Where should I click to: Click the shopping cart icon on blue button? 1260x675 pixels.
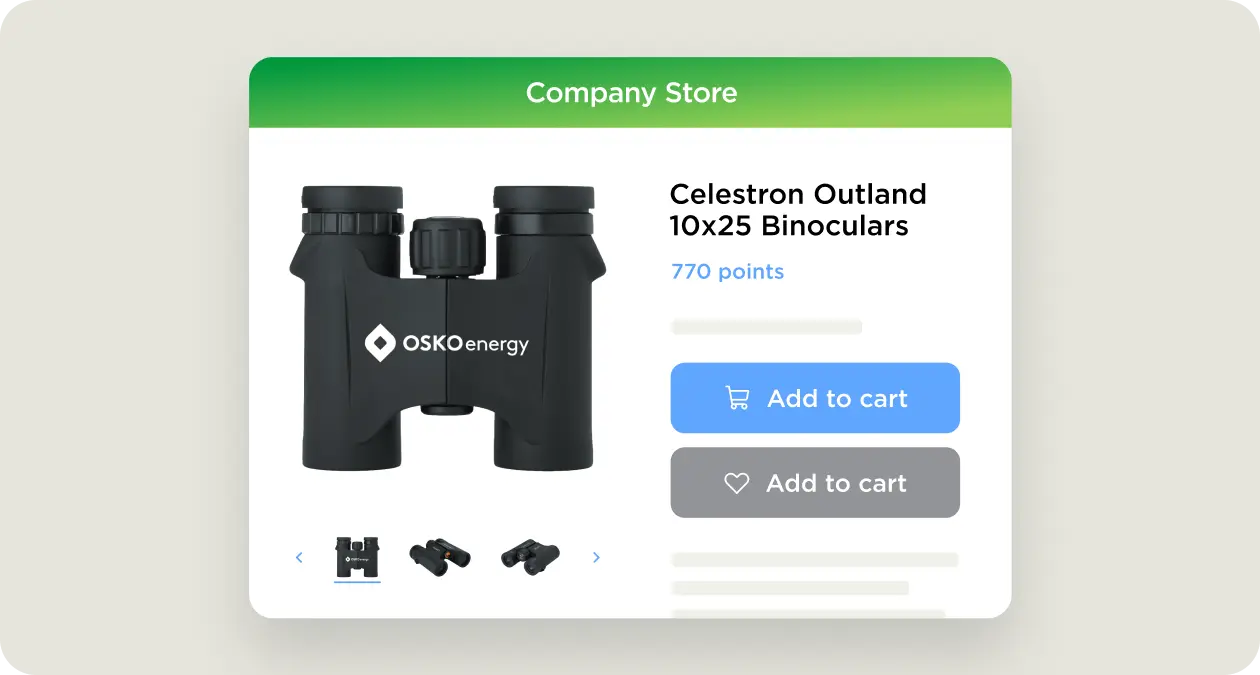[737, 398]
